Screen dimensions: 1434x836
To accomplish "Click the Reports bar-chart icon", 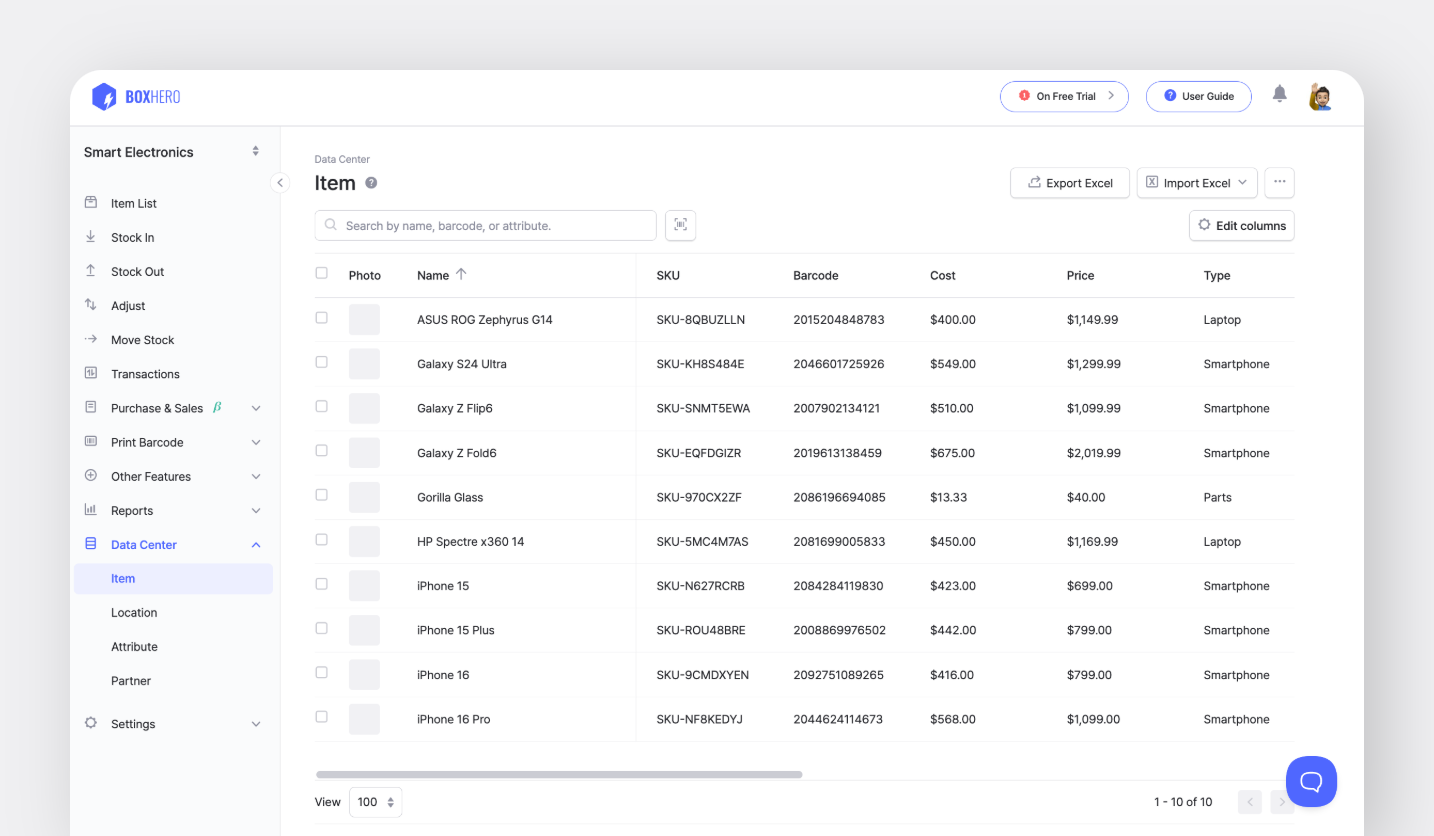I will click(91, 510).
